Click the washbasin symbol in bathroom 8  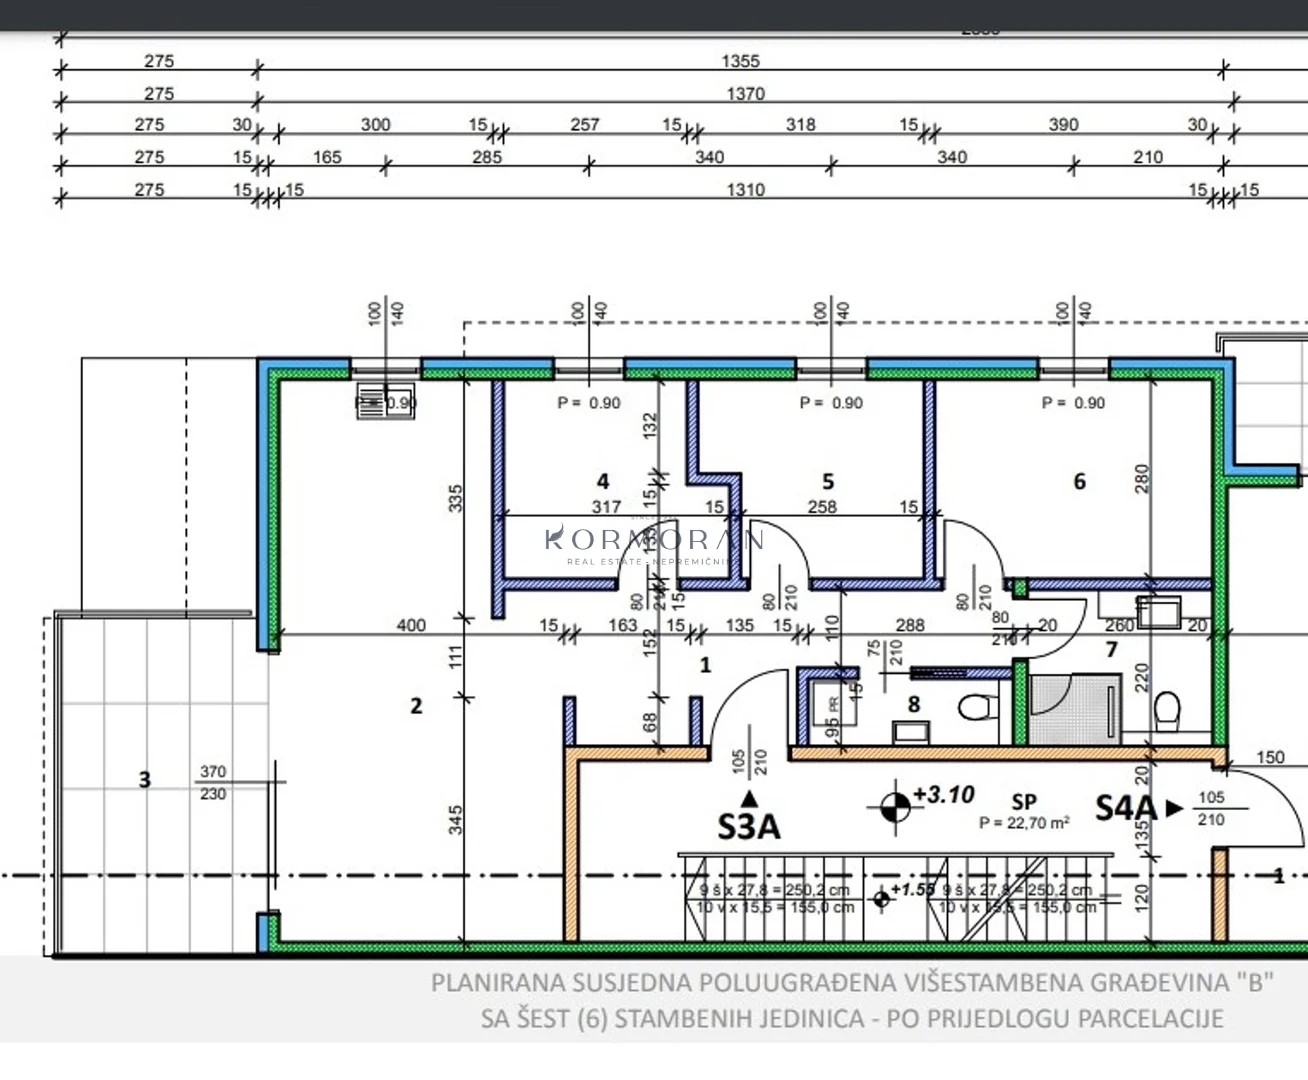pos(911,733)
